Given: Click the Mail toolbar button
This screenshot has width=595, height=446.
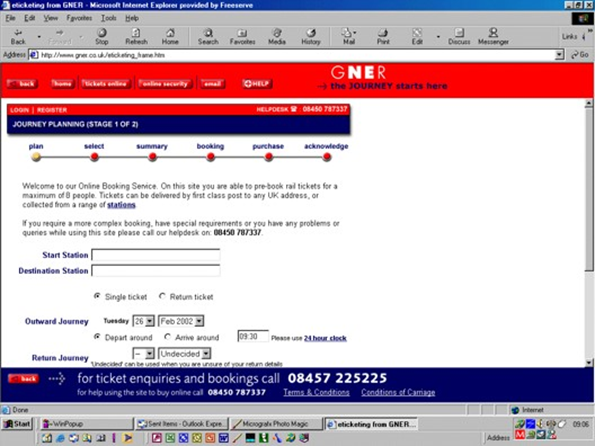Looking at the screenshot, I should pyautogui.click(x=348, y=36).
